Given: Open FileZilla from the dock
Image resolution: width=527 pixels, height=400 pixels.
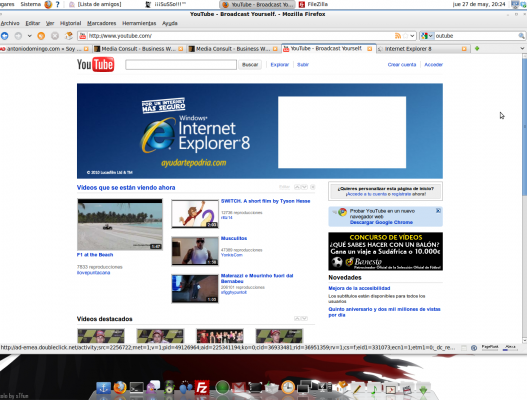Looking at the screenshot, I should (202, 388).
